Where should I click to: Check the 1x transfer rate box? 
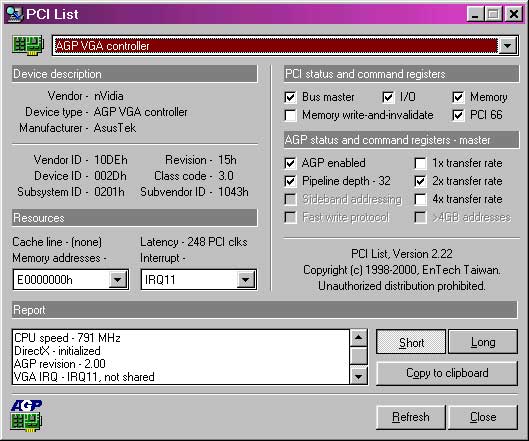[x=420, y=163]
